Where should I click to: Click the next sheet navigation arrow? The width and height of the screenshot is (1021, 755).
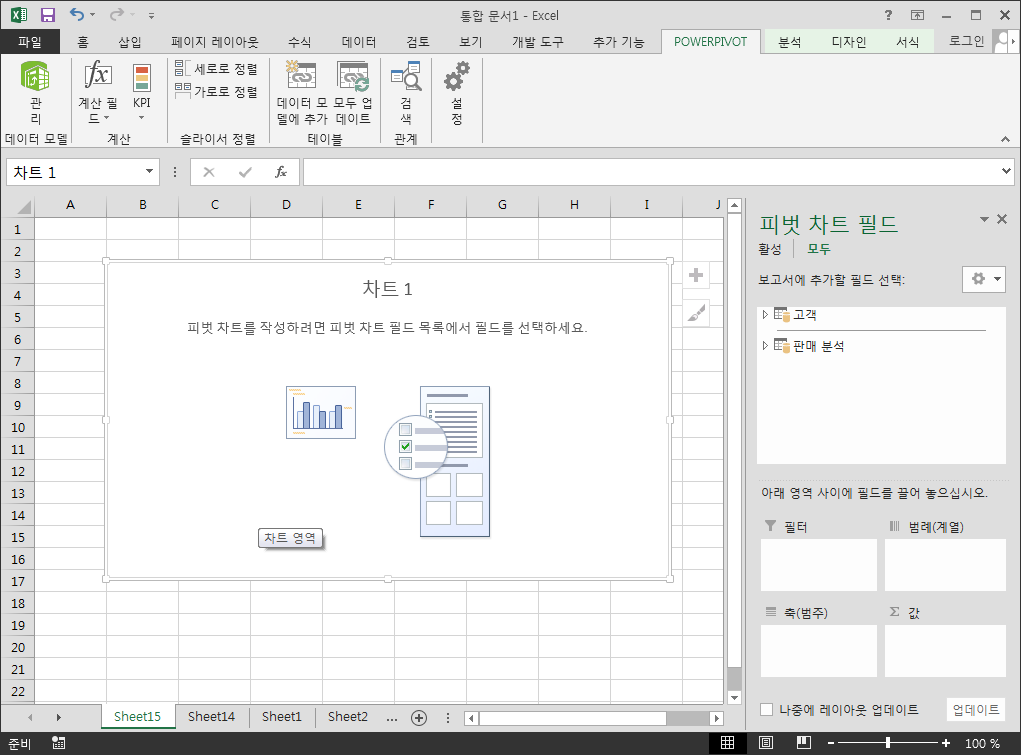(59, 717)
